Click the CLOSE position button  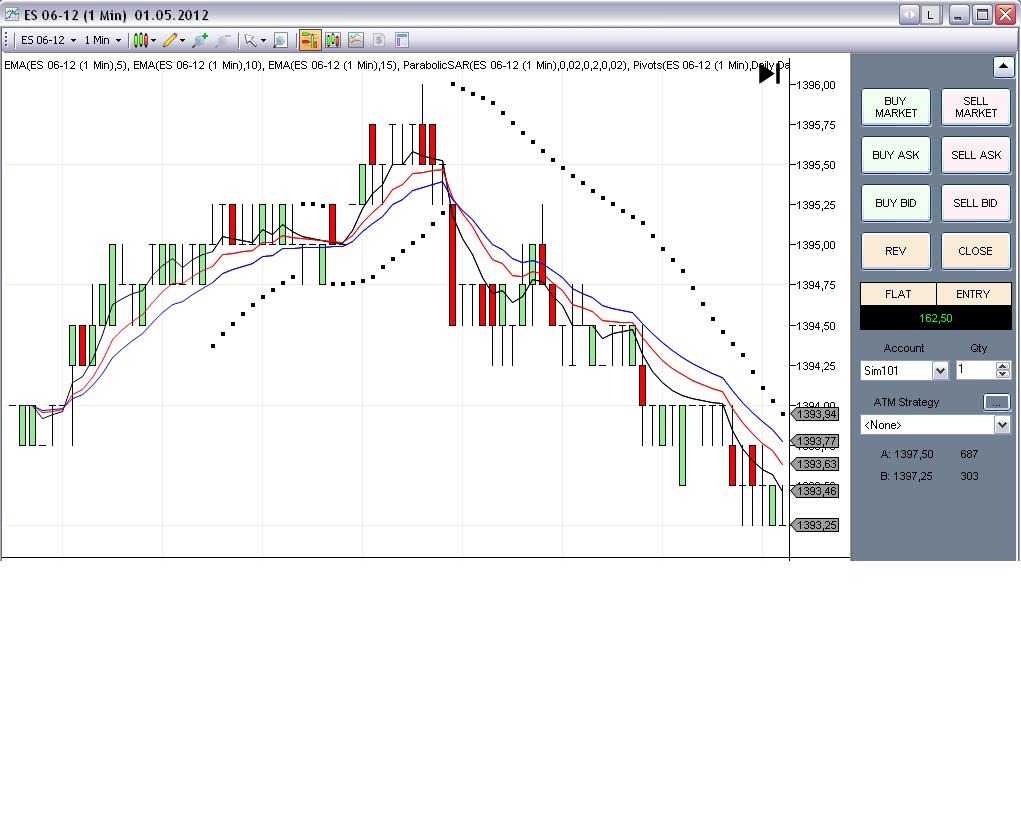coord(975,251)
